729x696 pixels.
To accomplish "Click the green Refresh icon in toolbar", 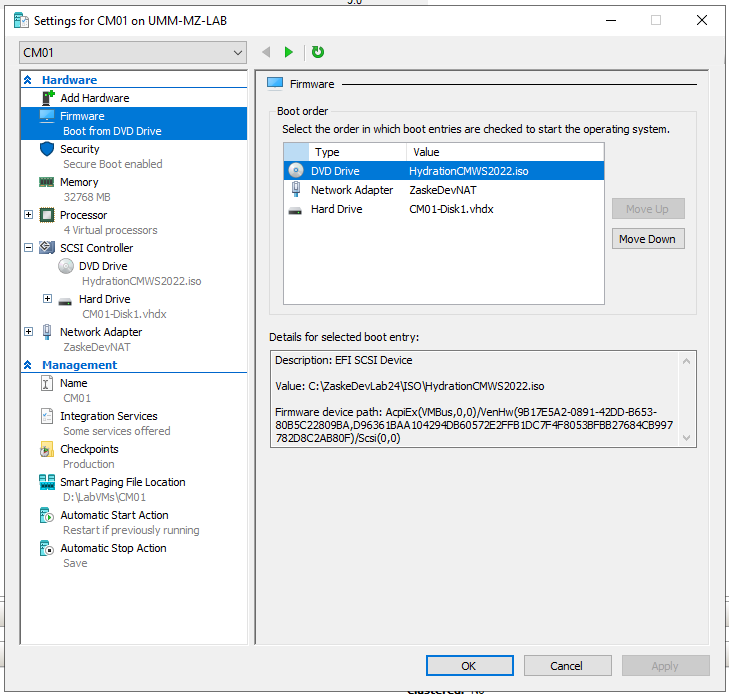I will [x=318, y=52].
